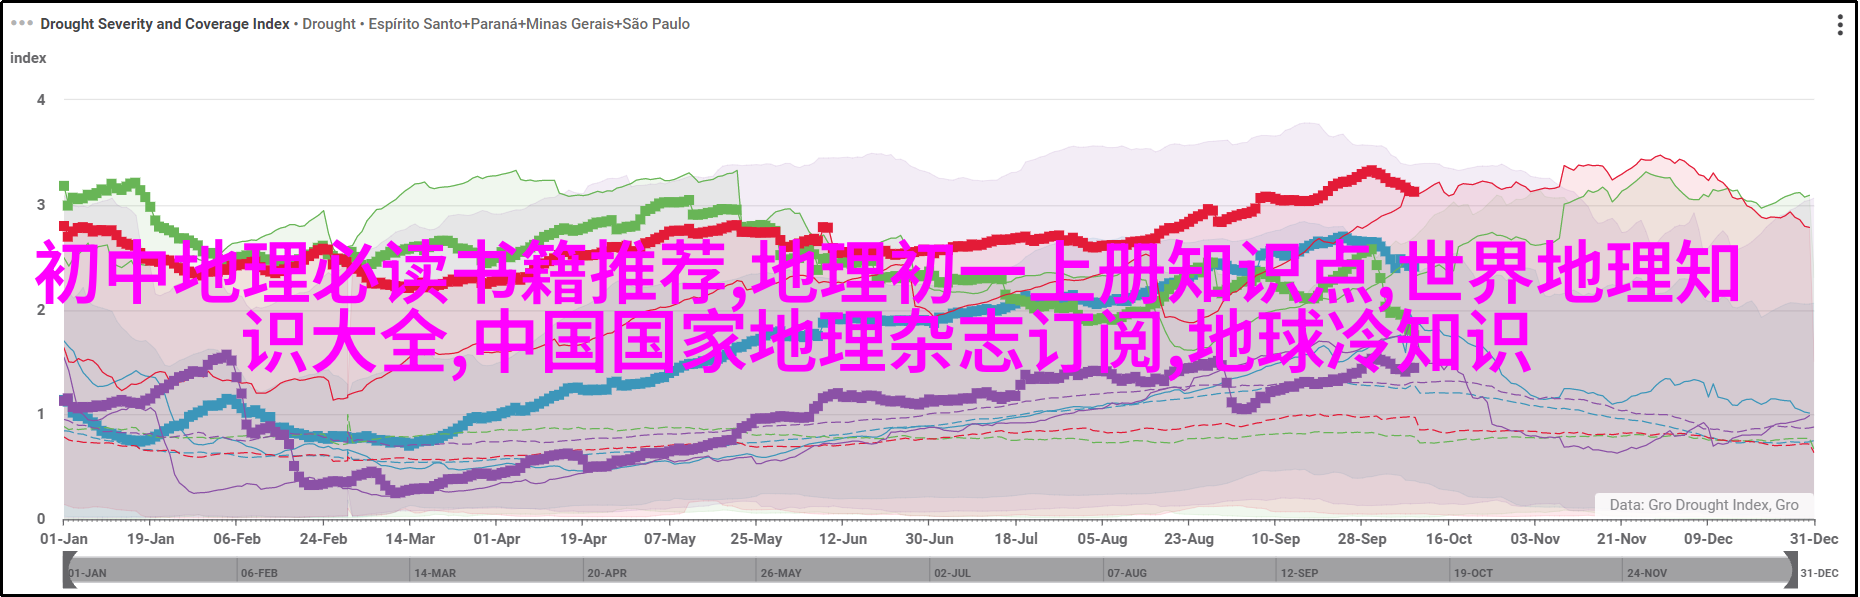Viewport: 1860px width, 597px height.
Task: Select the 01-JAN marker in range selector
Action: click(x=88, y=573)
